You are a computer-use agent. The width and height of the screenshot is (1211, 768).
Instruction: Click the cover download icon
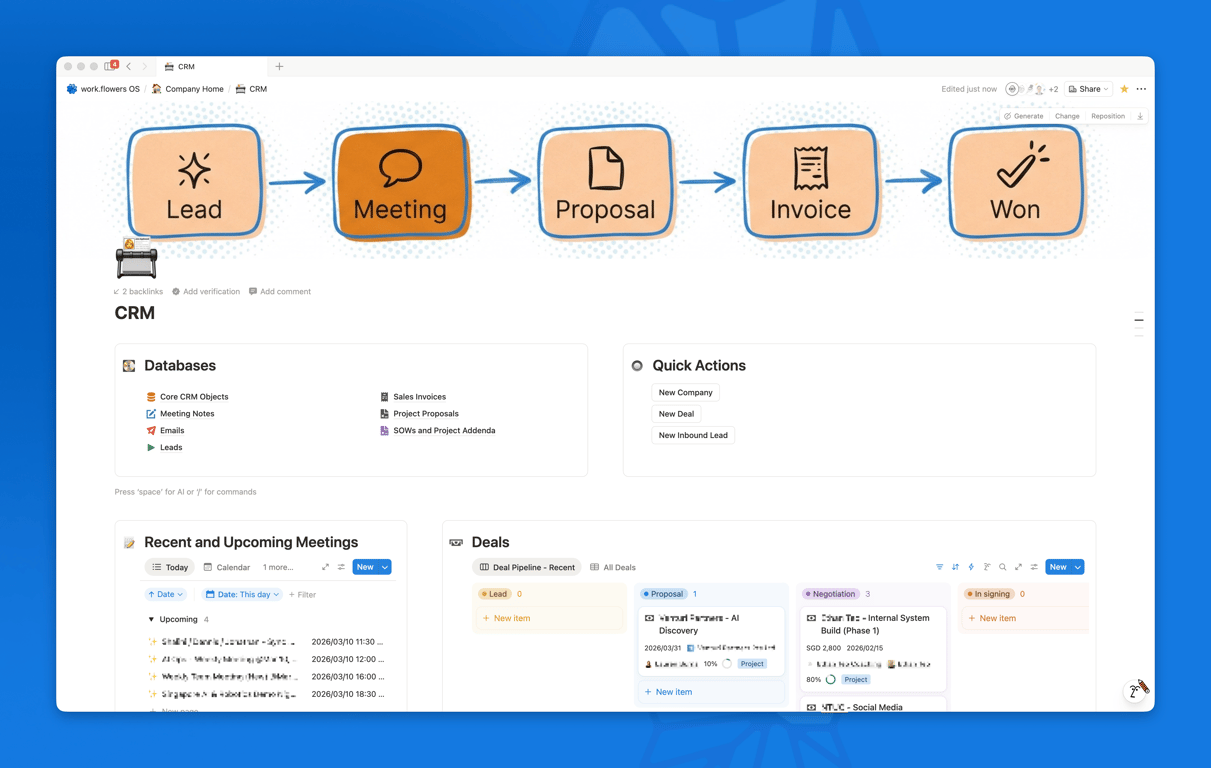click(x=1140, y=116)
